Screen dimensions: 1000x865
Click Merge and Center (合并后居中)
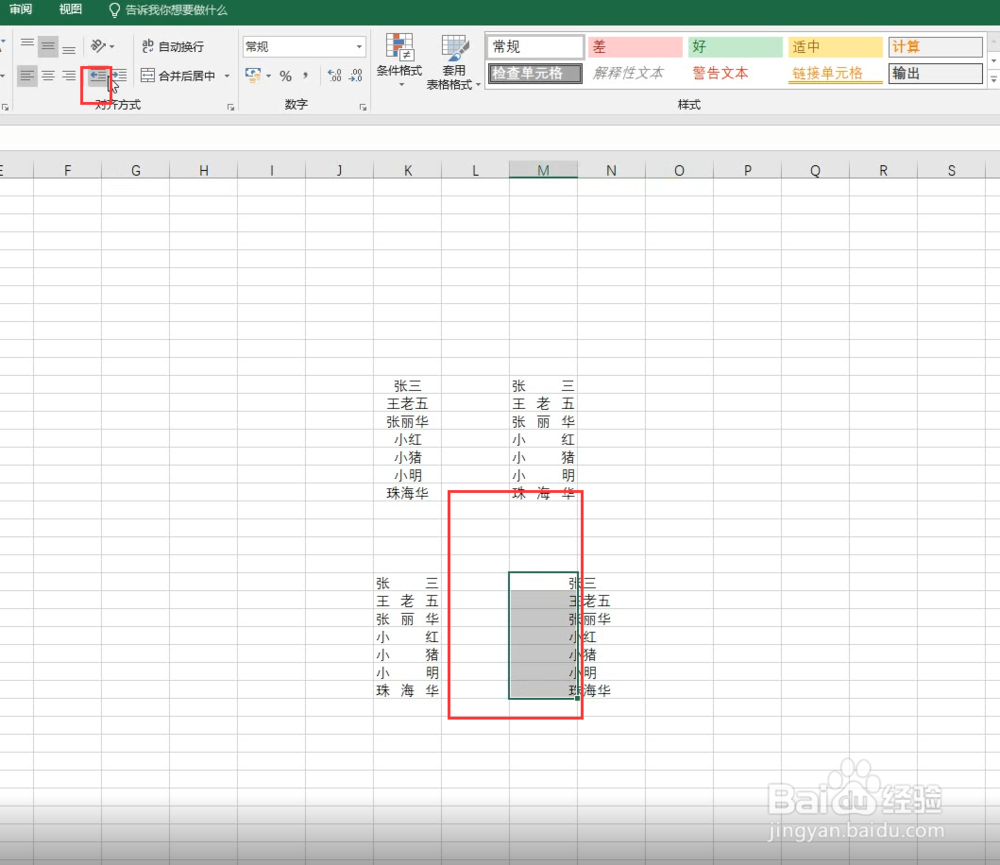(178, 76)
